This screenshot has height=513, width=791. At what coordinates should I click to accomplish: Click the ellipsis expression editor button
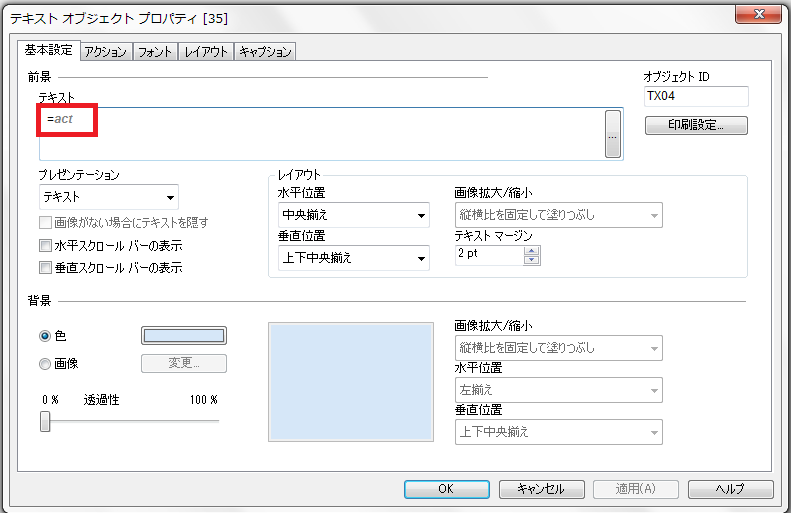[x=612, y=135]
